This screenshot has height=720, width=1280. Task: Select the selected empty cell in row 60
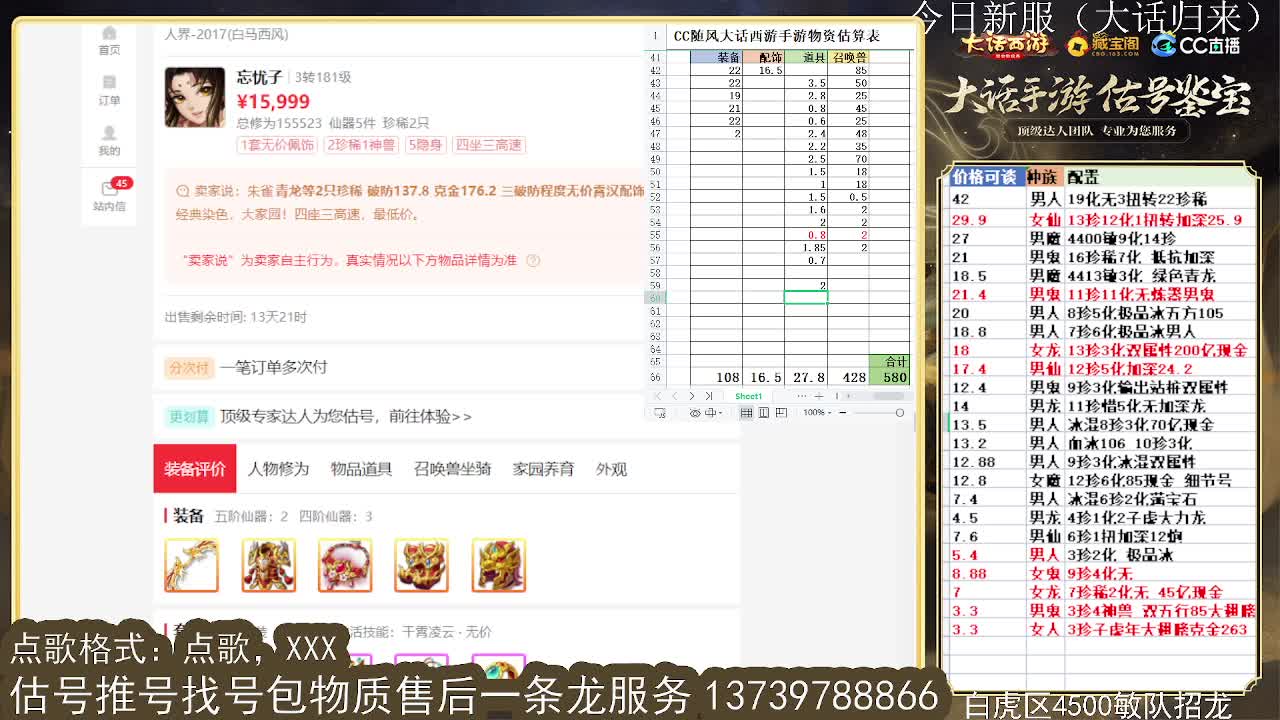click(805, 298)
